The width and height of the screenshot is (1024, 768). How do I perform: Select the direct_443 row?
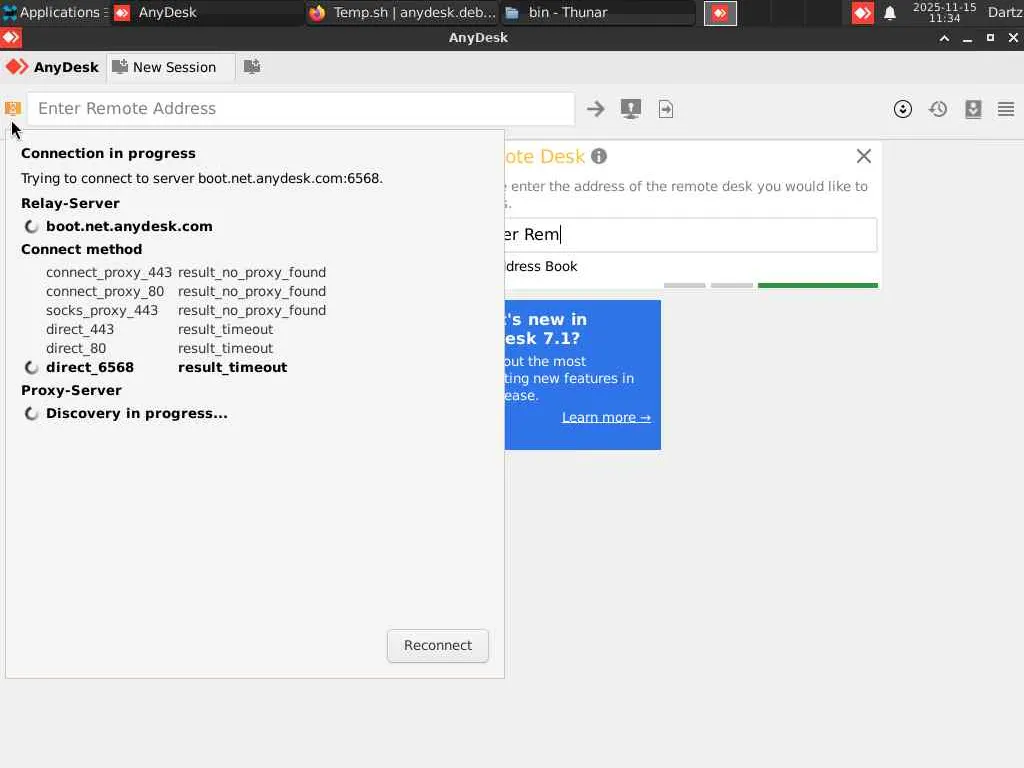[x=160, y=329]
